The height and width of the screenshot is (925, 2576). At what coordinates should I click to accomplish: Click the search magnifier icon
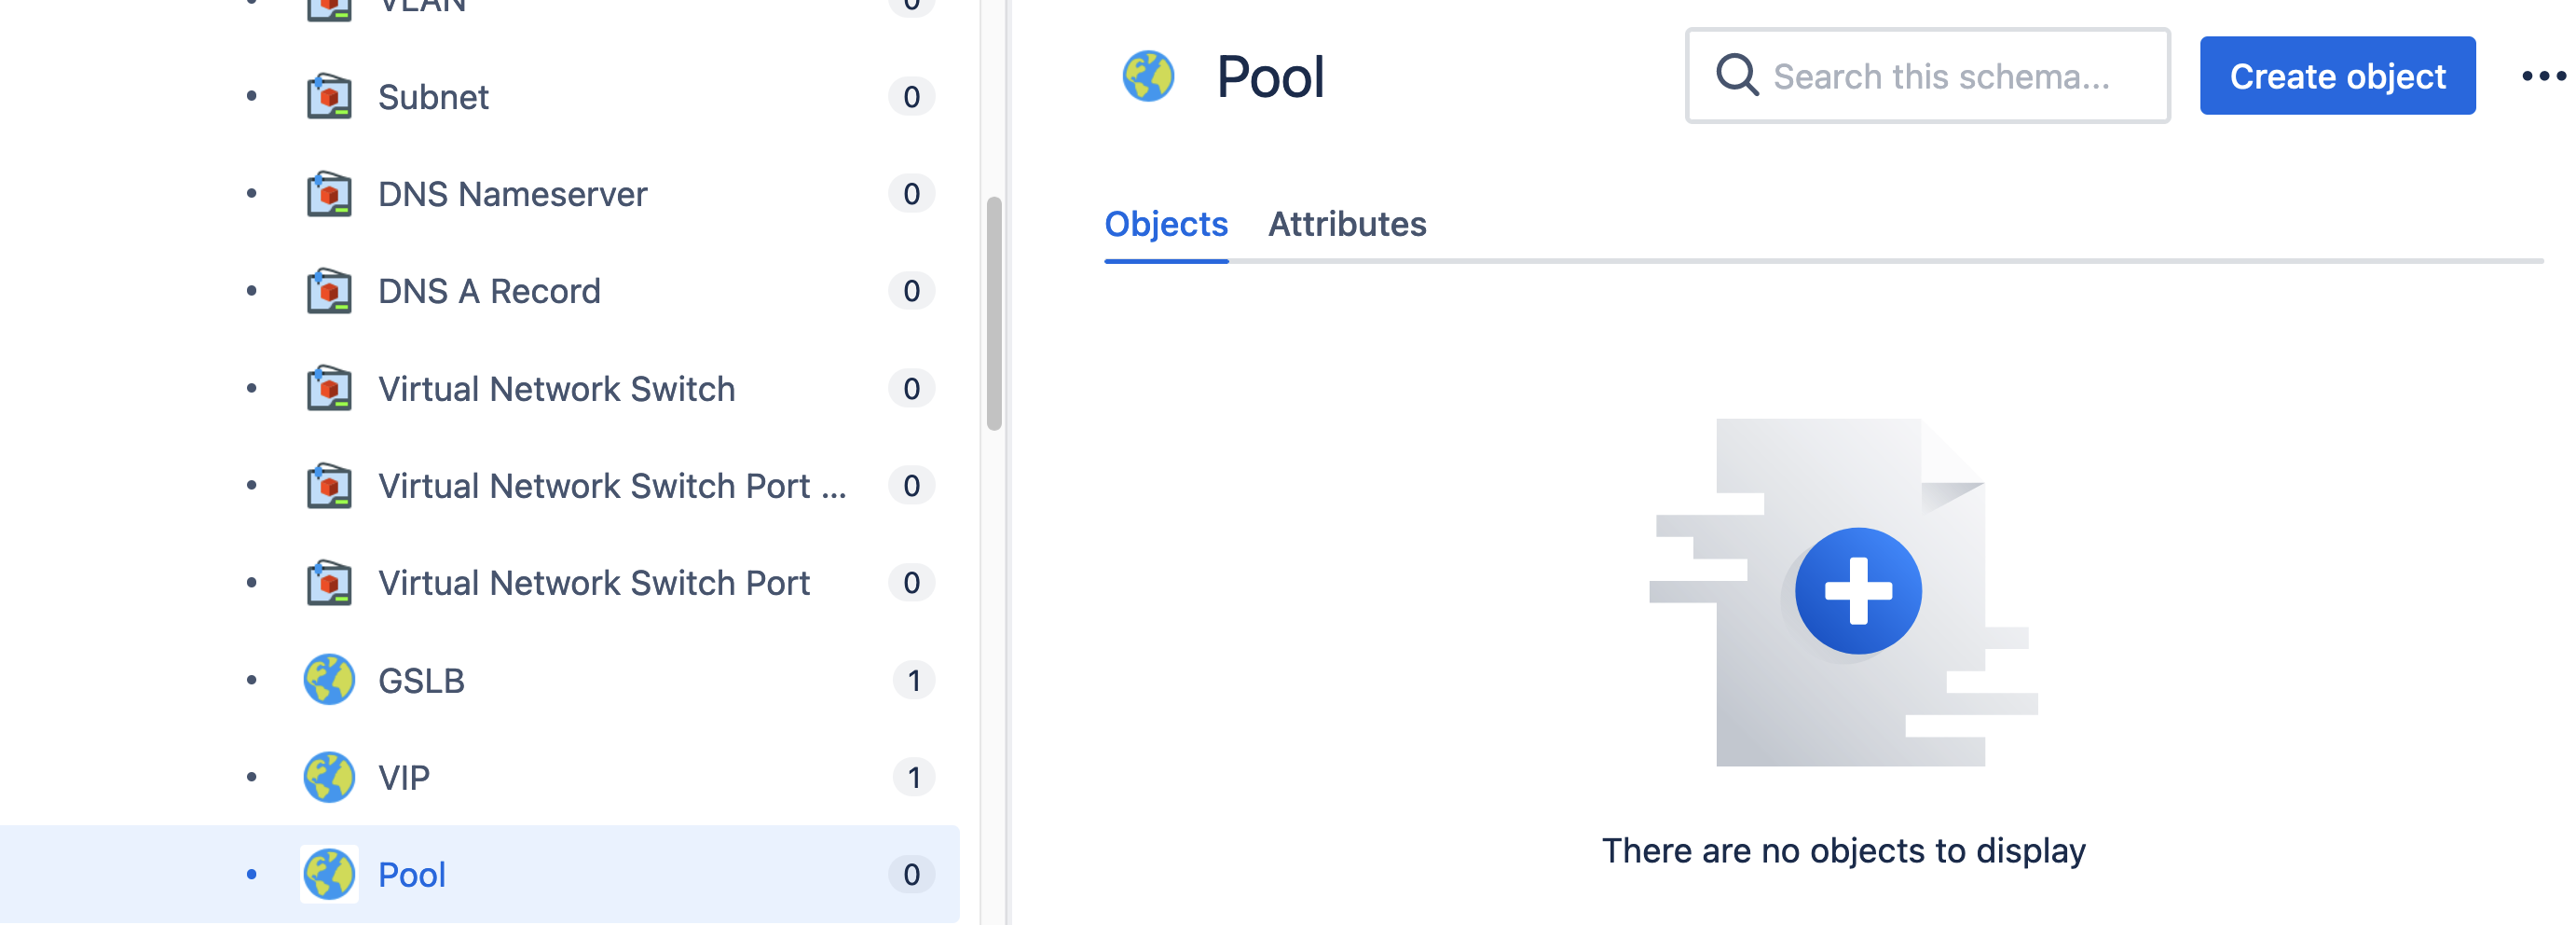click(x=1737, y=75)
